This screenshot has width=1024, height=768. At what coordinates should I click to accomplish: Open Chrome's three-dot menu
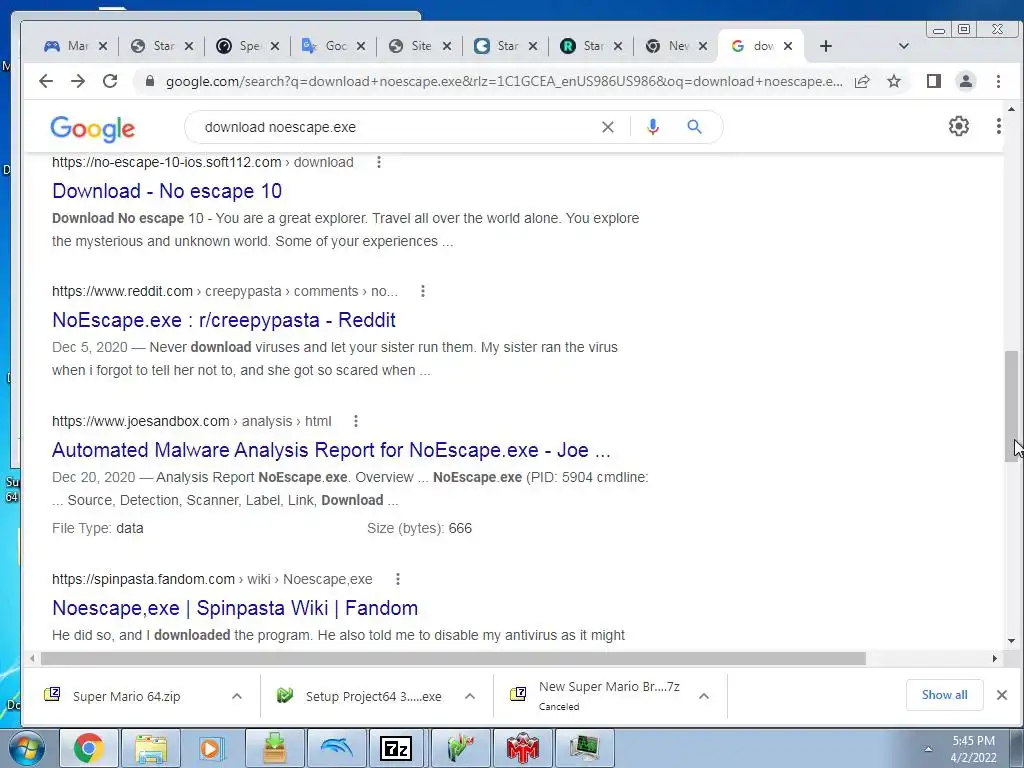click(x=998, y=81)
